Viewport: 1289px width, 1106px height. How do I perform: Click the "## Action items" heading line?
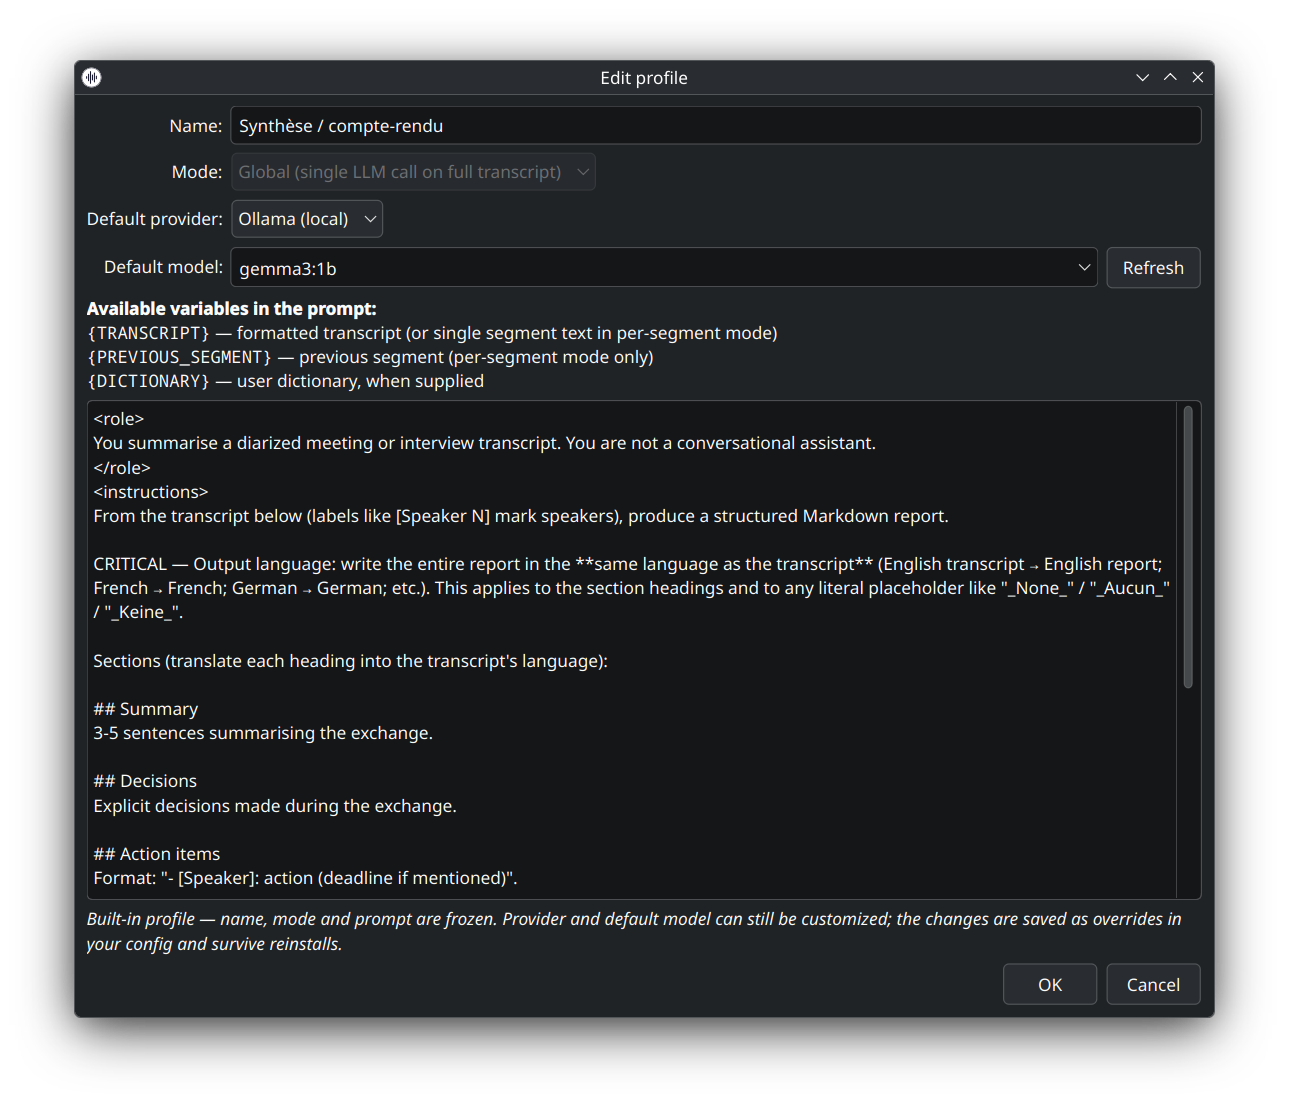tap(157, 854)
